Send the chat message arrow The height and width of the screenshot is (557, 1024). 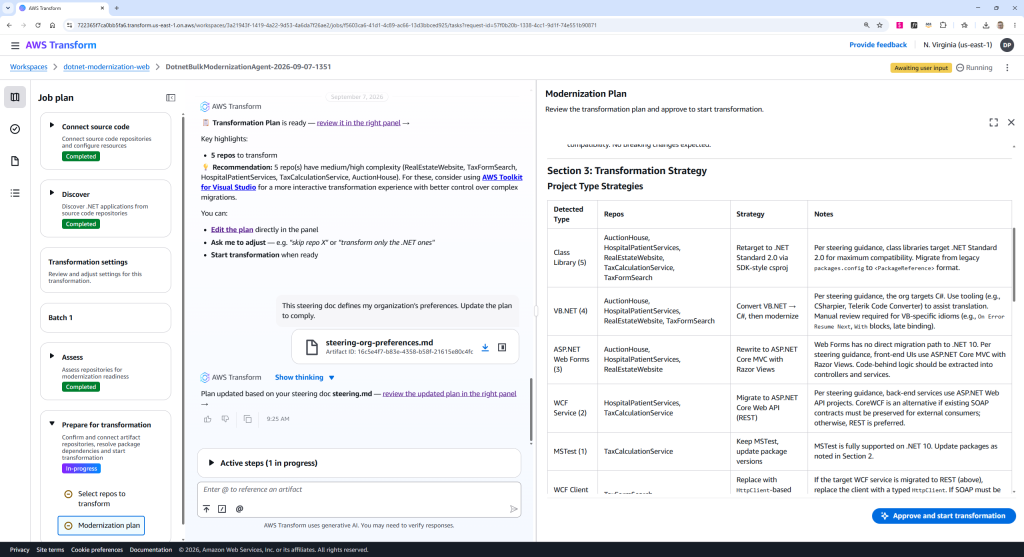[x=513, y=509]
